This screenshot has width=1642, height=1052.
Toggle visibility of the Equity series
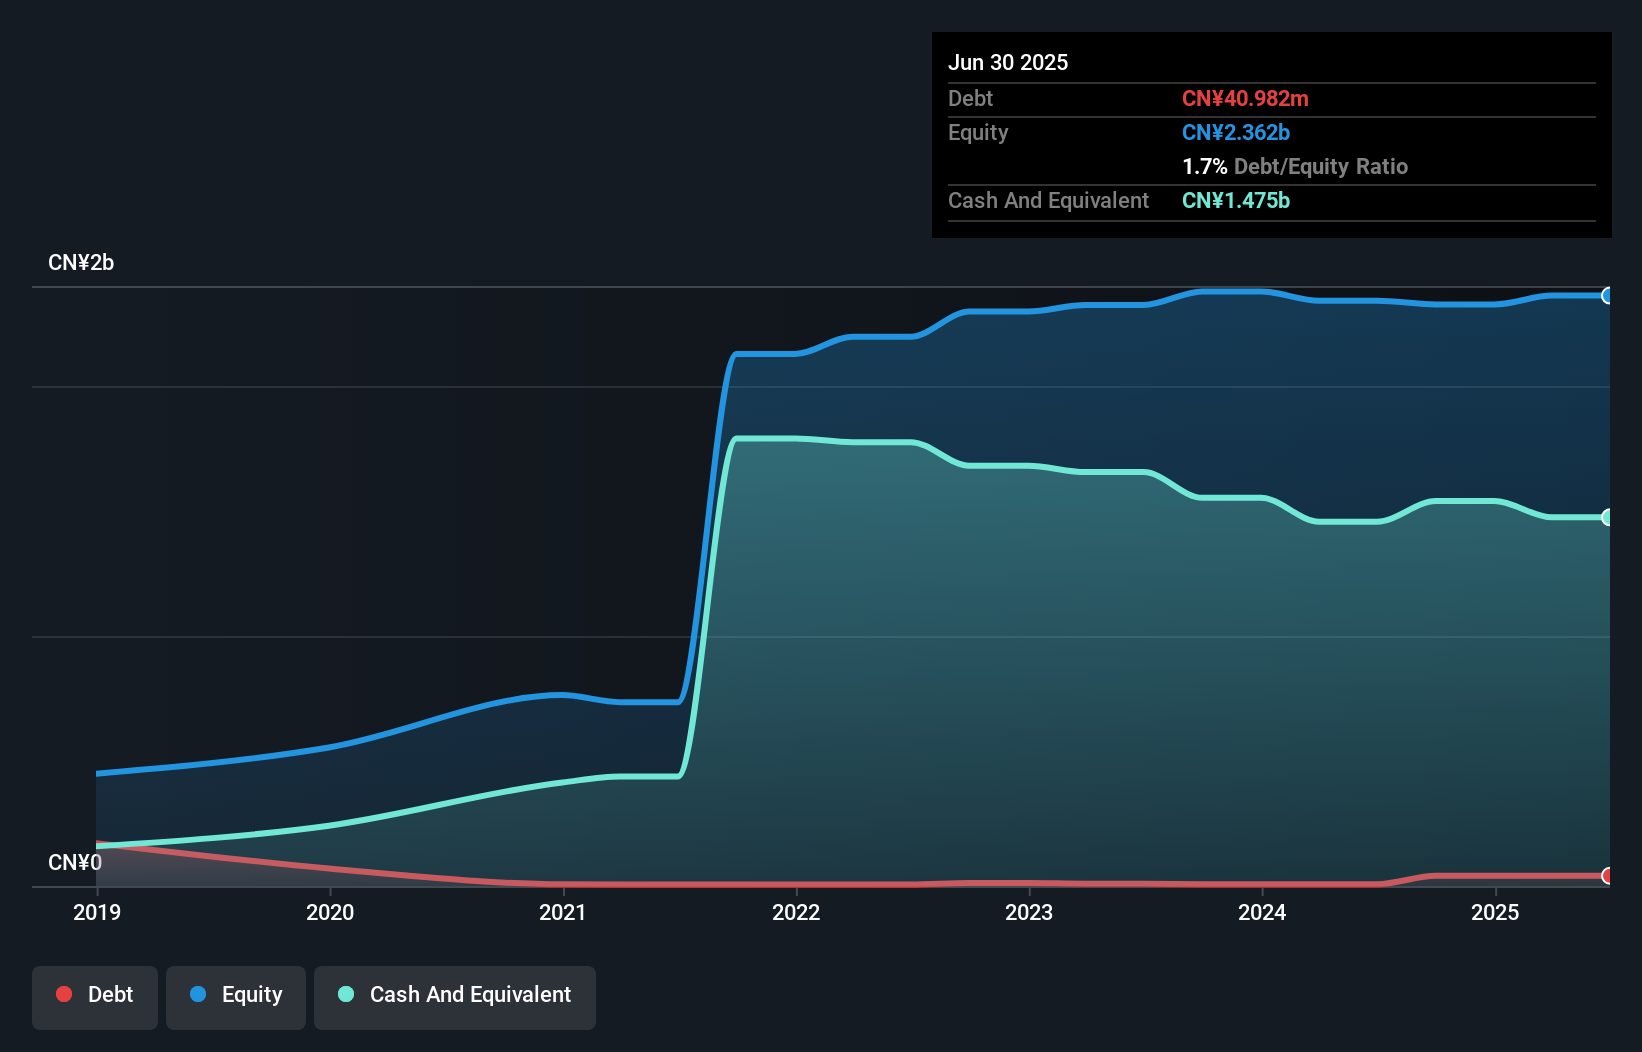click(x=235, y=995)
